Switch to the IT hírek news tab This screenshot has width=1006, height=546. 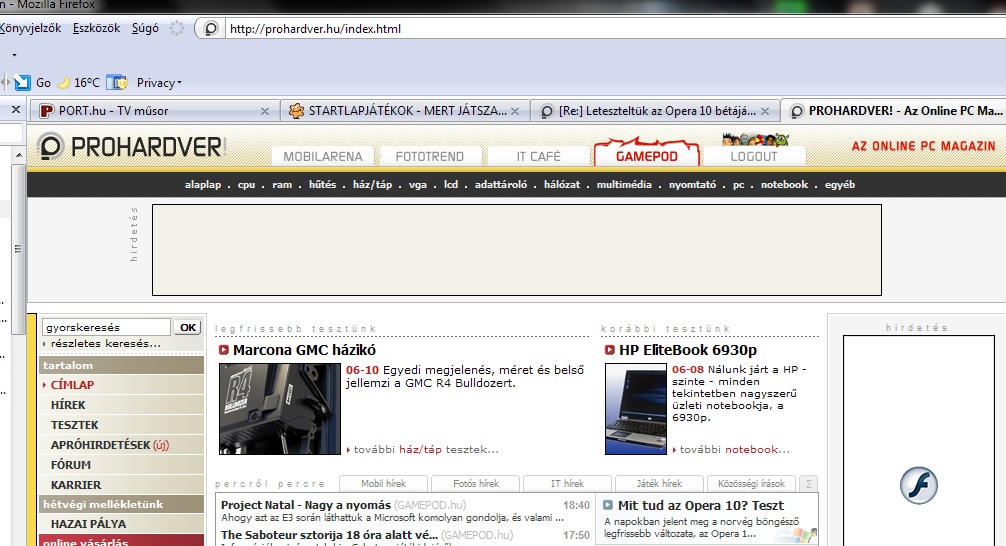point(567,484)
